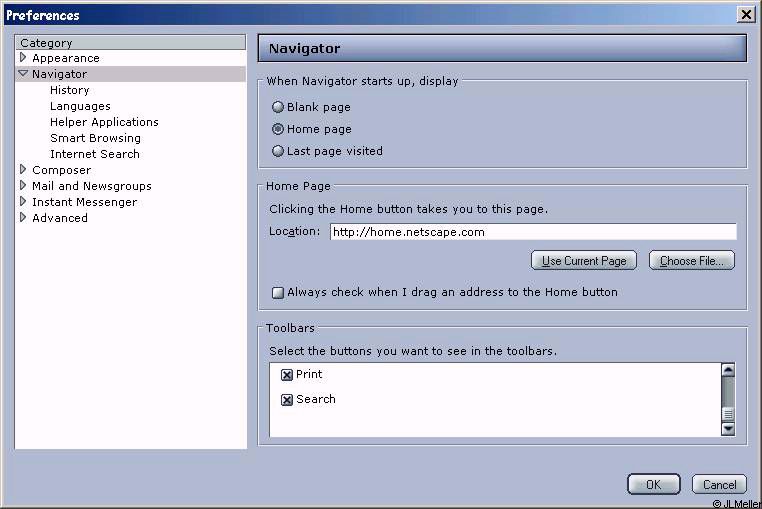Select Mail and Newsgroups item
This screenshot has height=509, width=762.
tap(92, 186)
